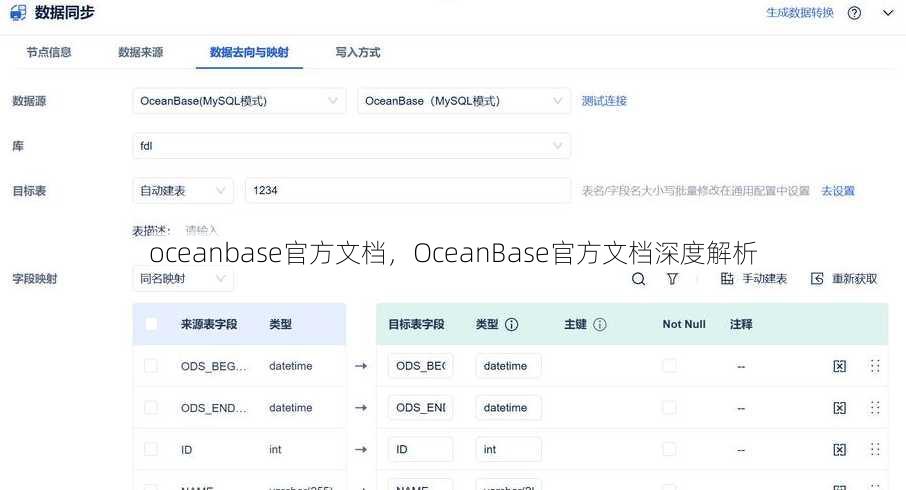Click mapping arrow icon of ODS_END row

pyautogui.click(x=361, y=407)
